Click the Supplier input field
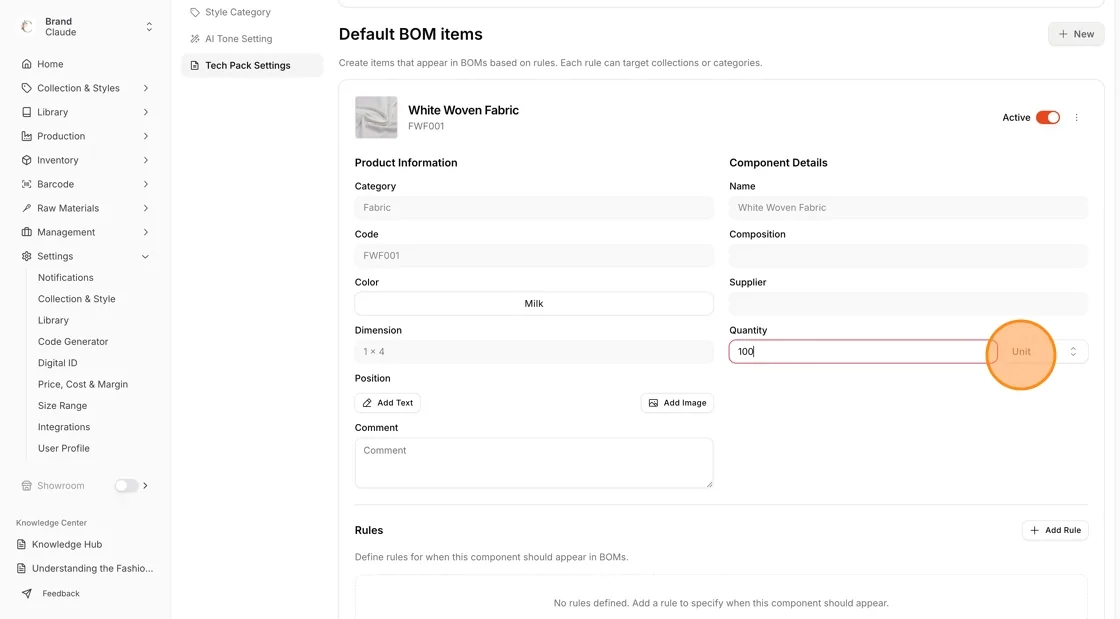Screen dimensions: 1120x619 (x=908, y=303)
